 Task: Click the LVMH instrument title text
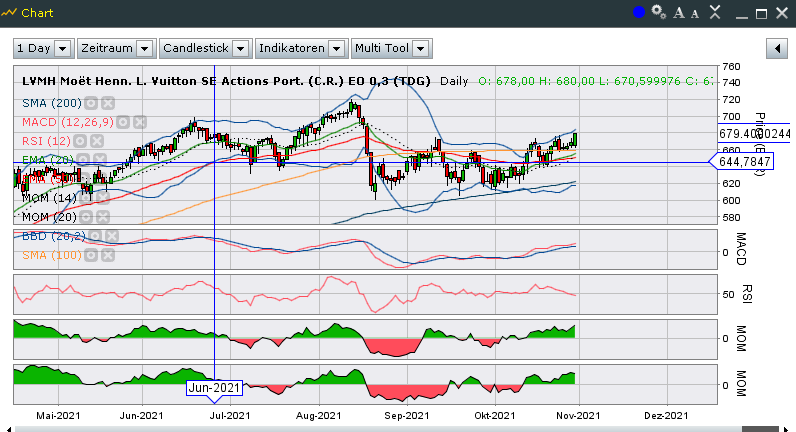[226, 81]
